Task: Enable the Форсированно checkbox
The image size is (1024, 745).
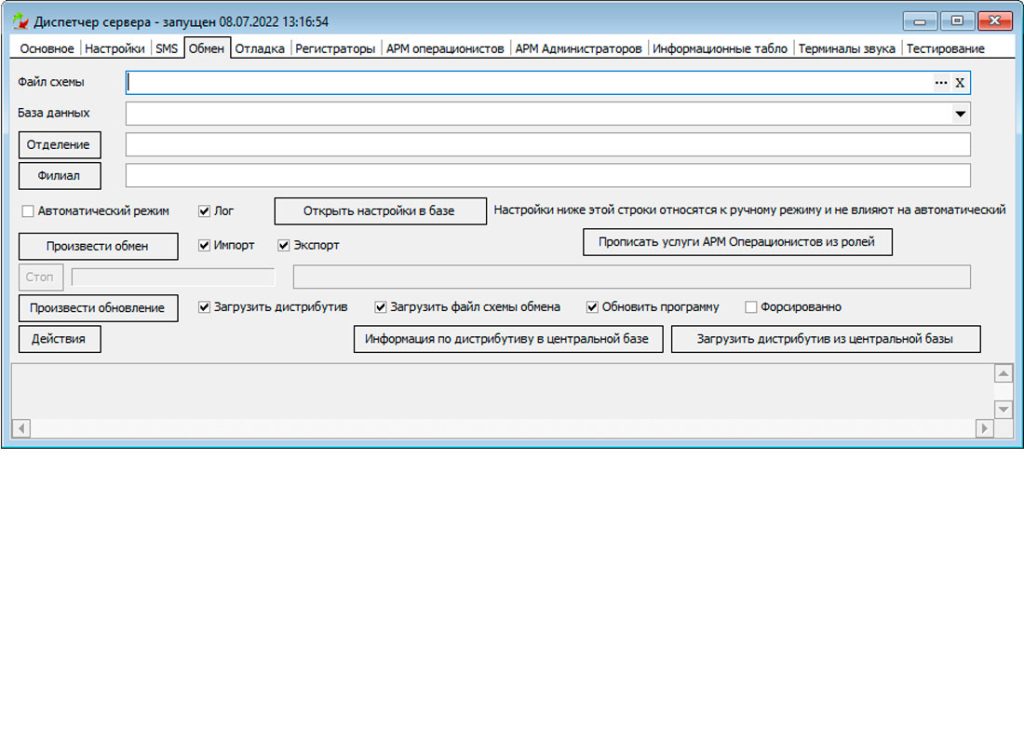Action: [751, 307]
